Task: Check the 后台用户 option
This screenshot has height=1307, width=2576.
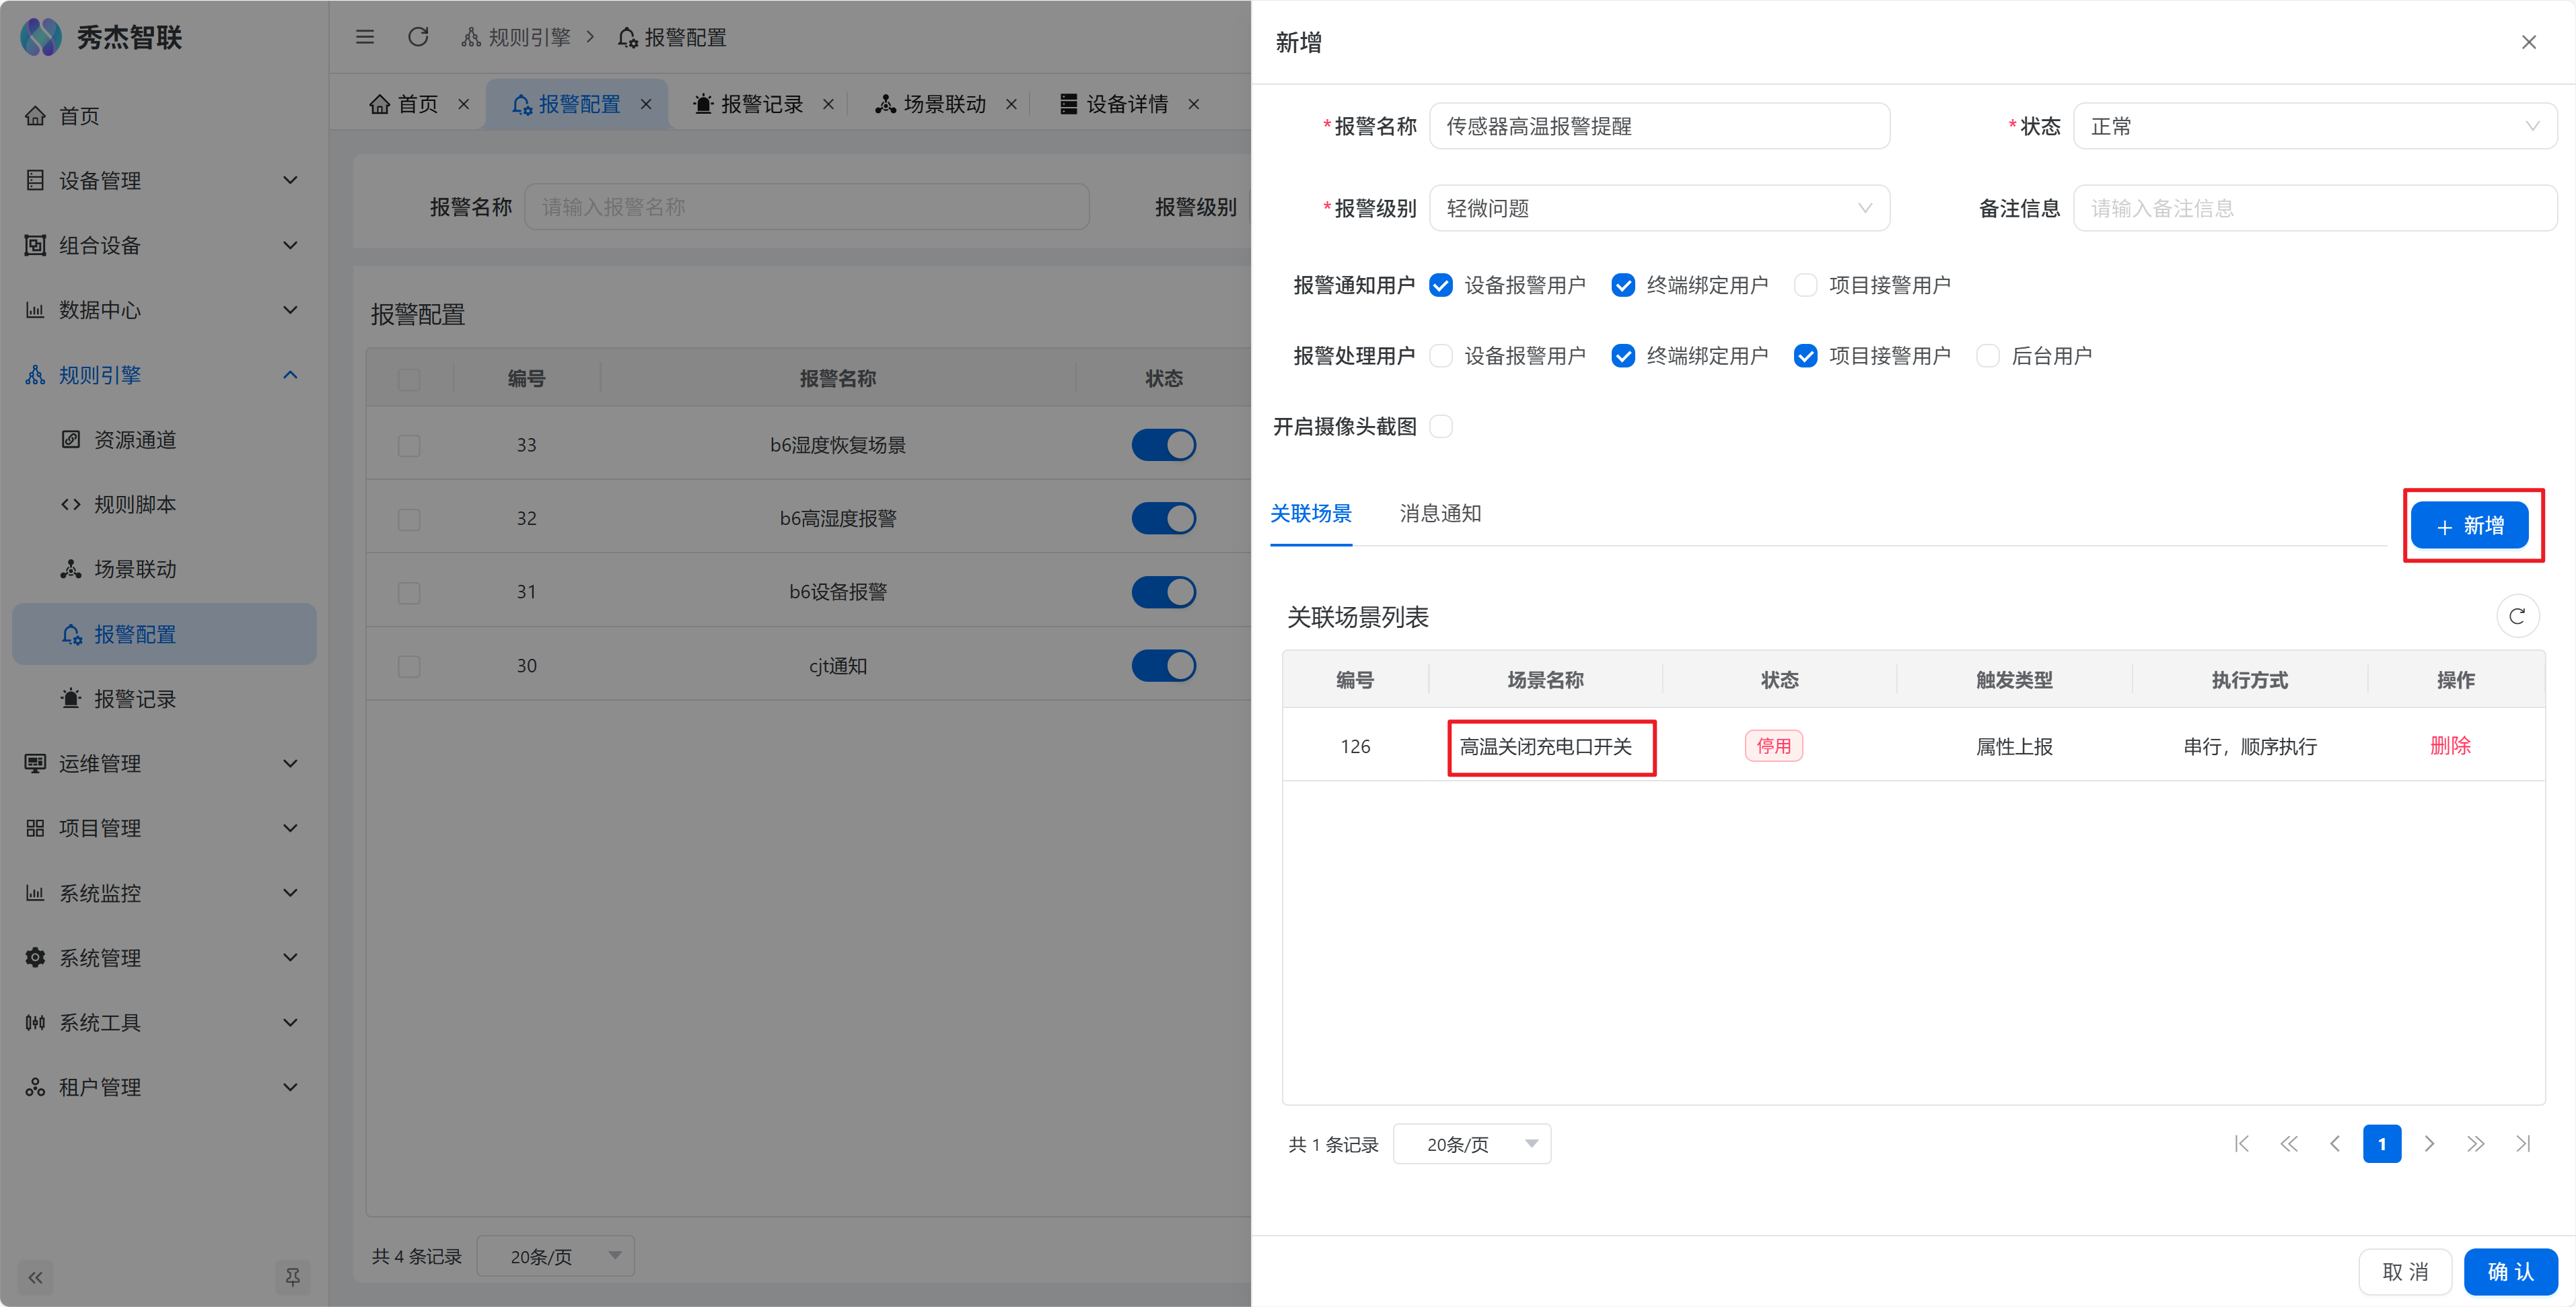Action: point(1988,356)
